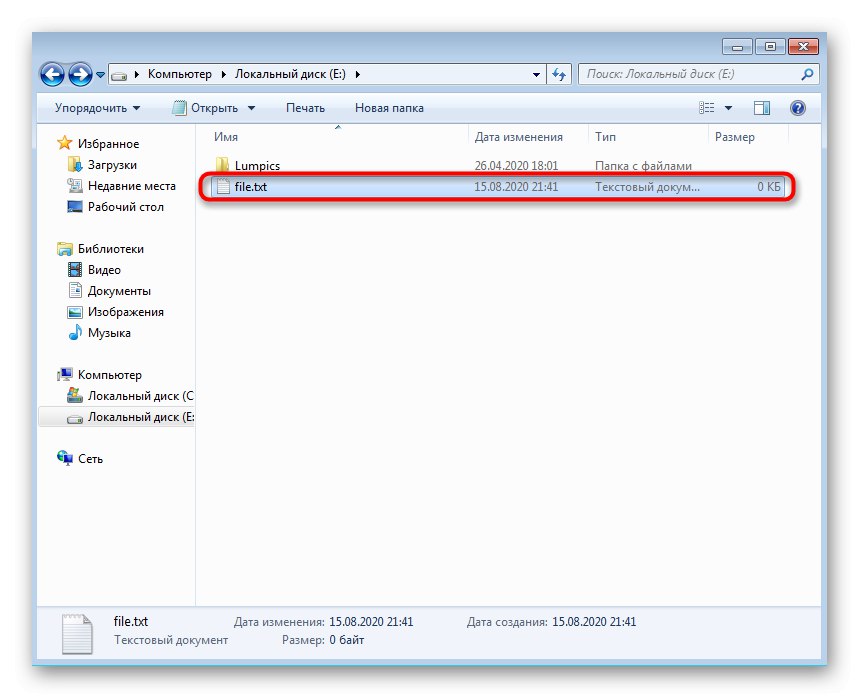Click the drive icon in the address bar
859x698 pixels.
click(x=119, y=75)
